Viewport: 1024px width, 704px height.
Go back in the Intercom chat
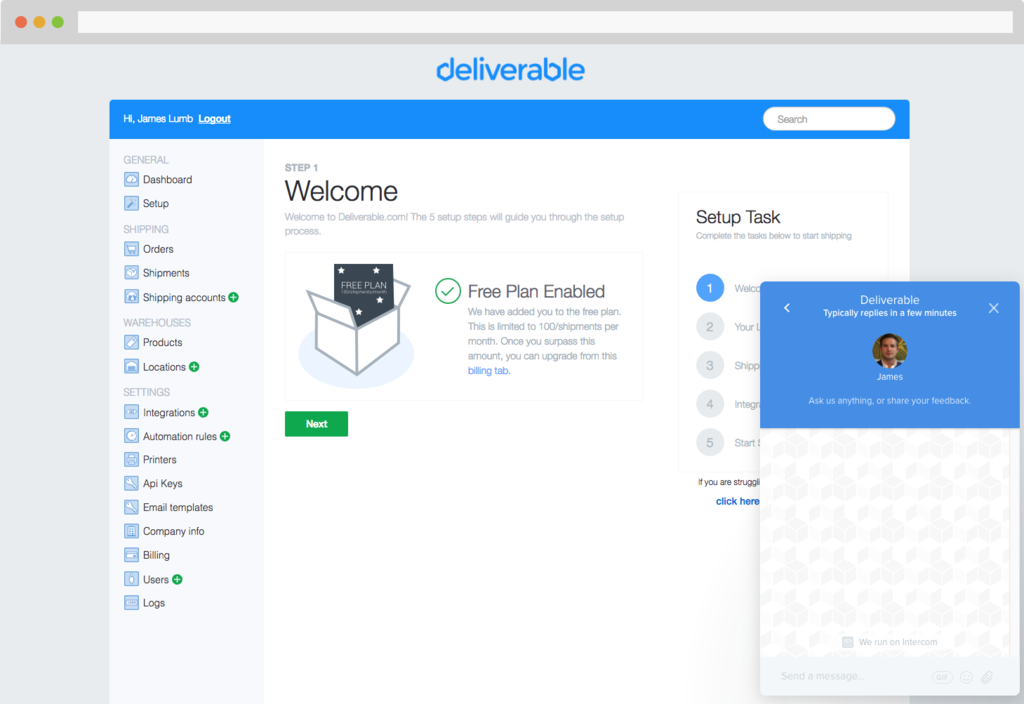click(787, 308)
